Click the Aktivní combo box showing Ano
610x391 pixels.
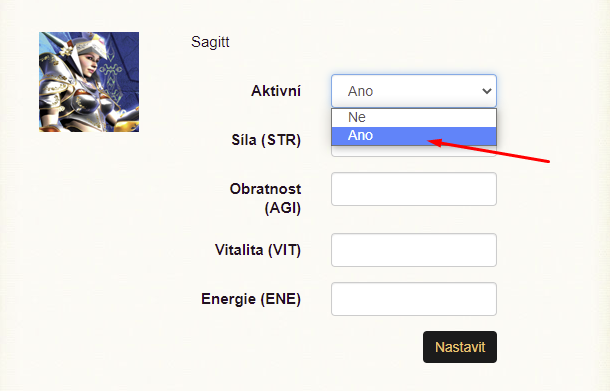tap(414, 91)
